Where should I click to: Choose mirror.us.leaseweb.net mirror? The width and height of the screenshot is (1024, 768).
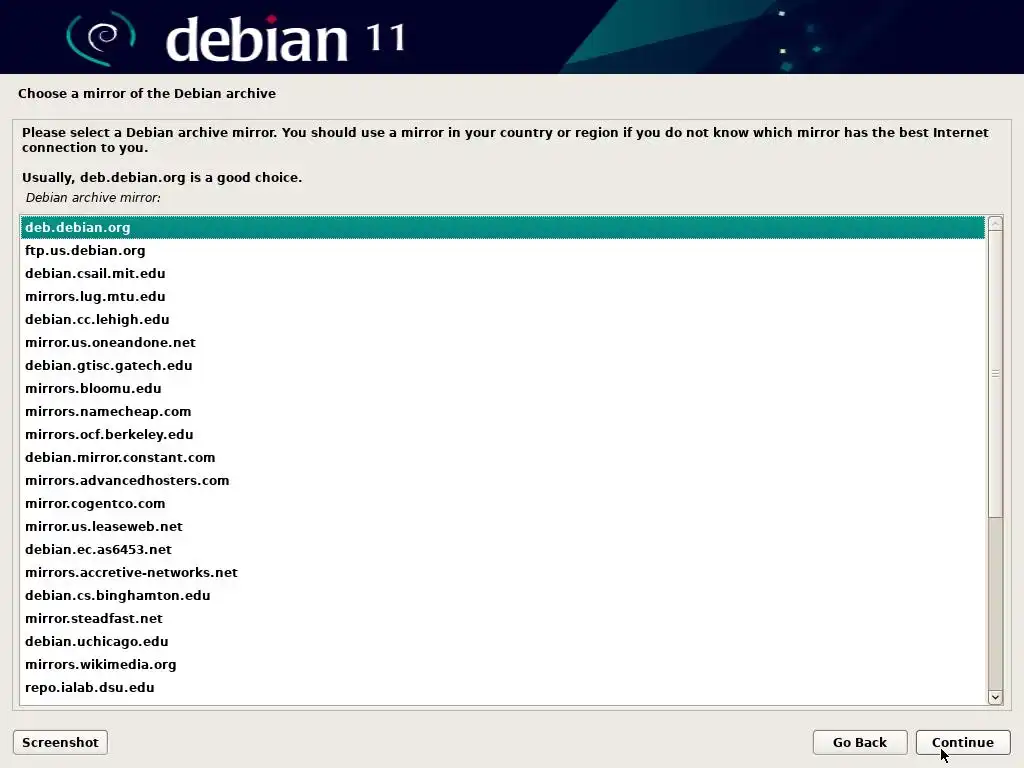tap(502, 526)
